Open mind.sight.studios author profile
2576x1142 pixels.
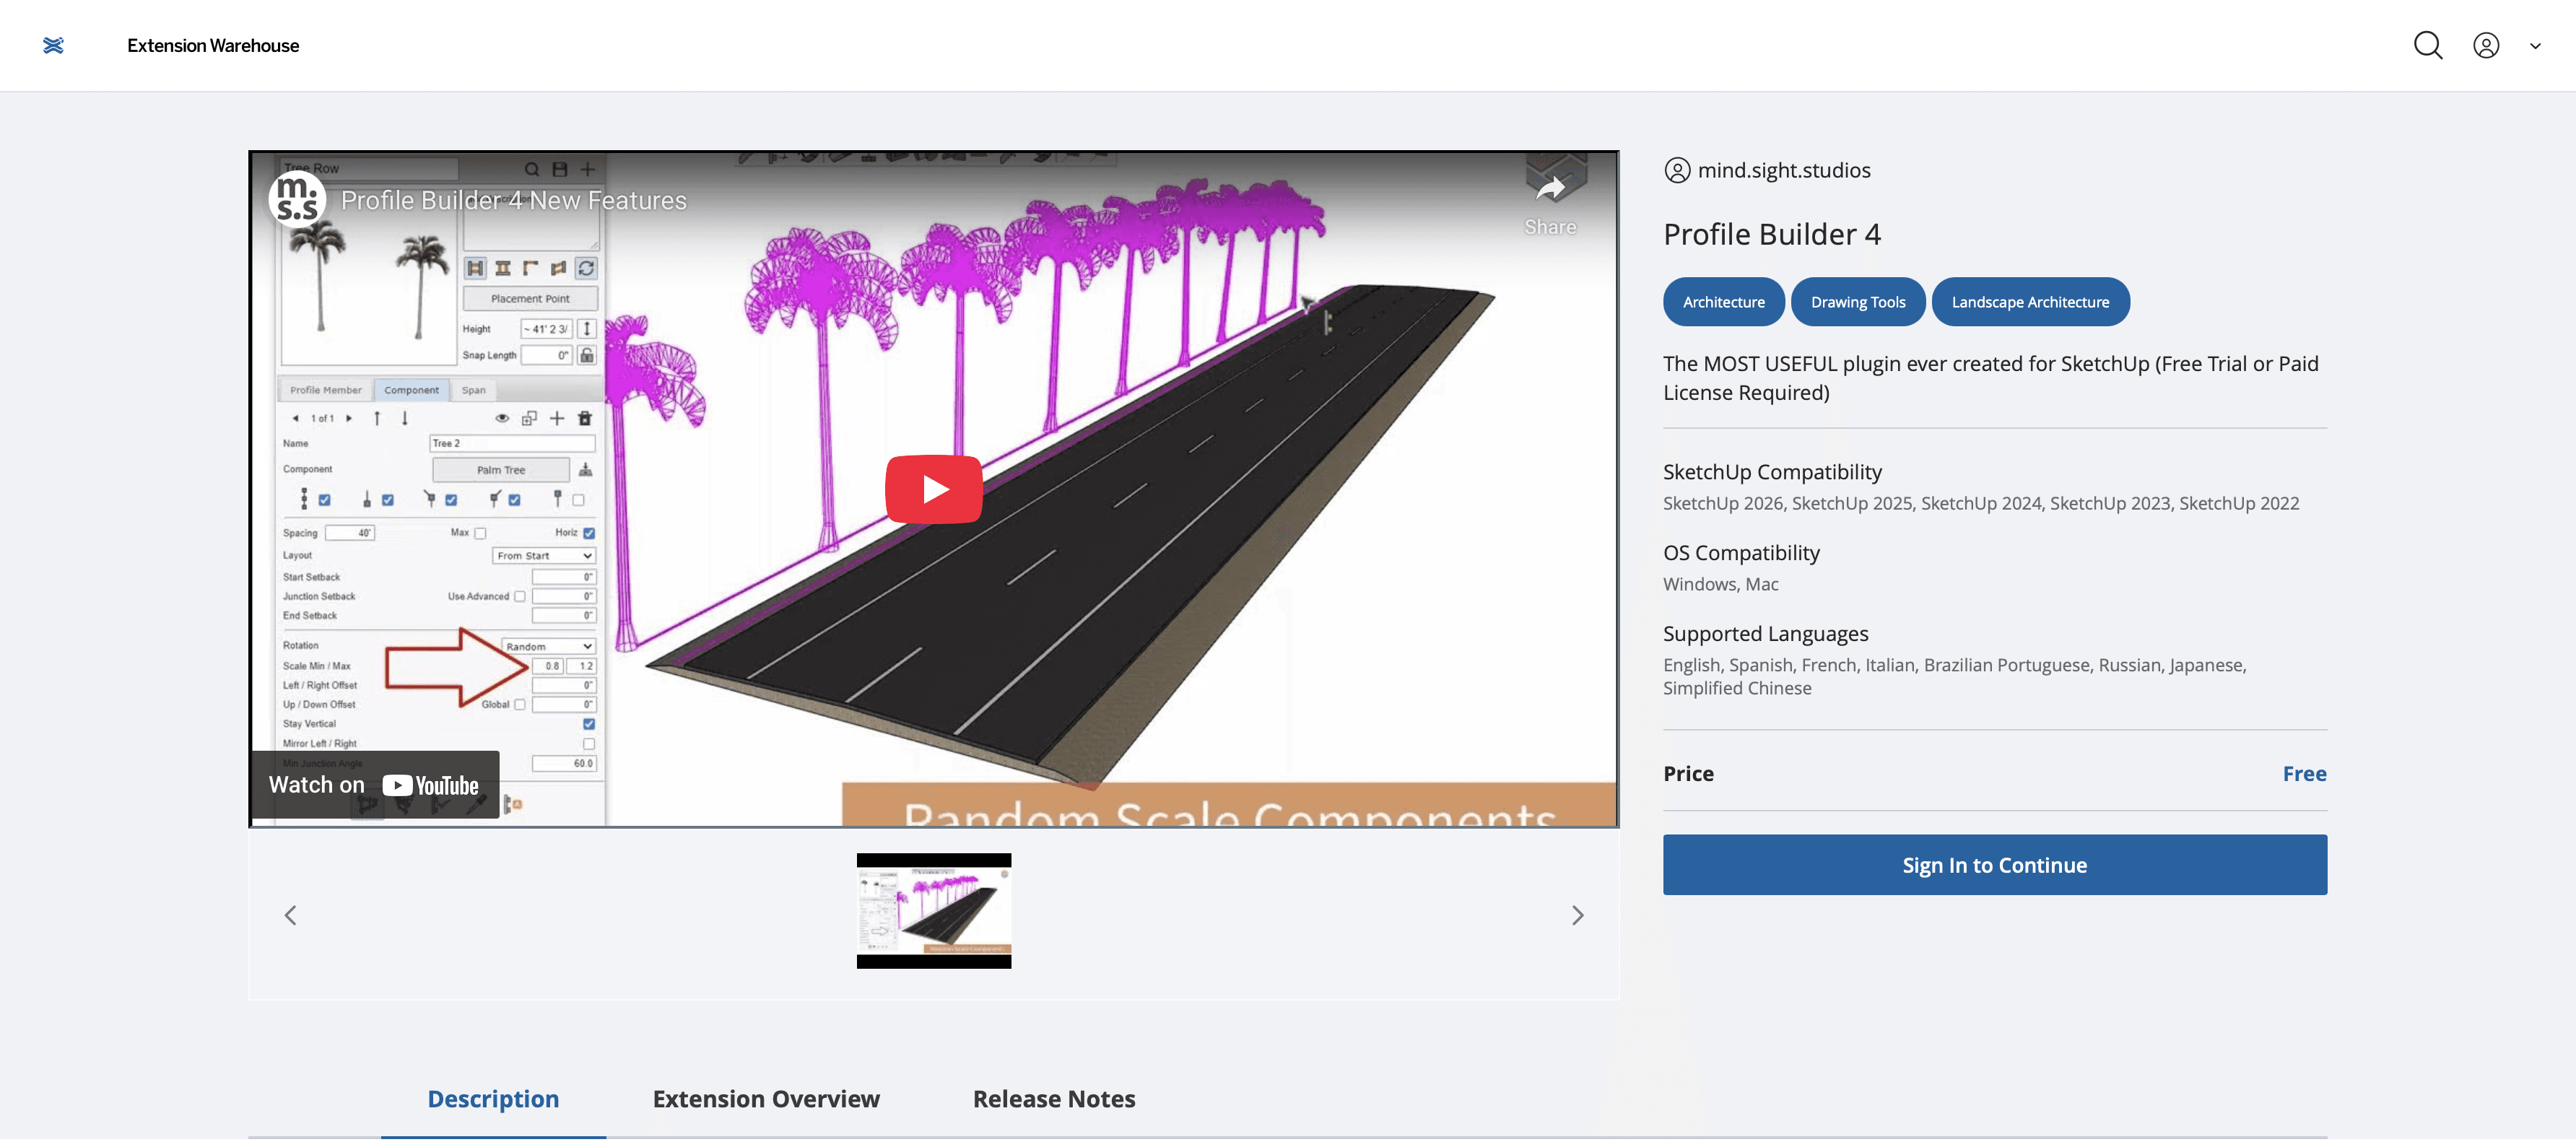tap(1782, 171)
